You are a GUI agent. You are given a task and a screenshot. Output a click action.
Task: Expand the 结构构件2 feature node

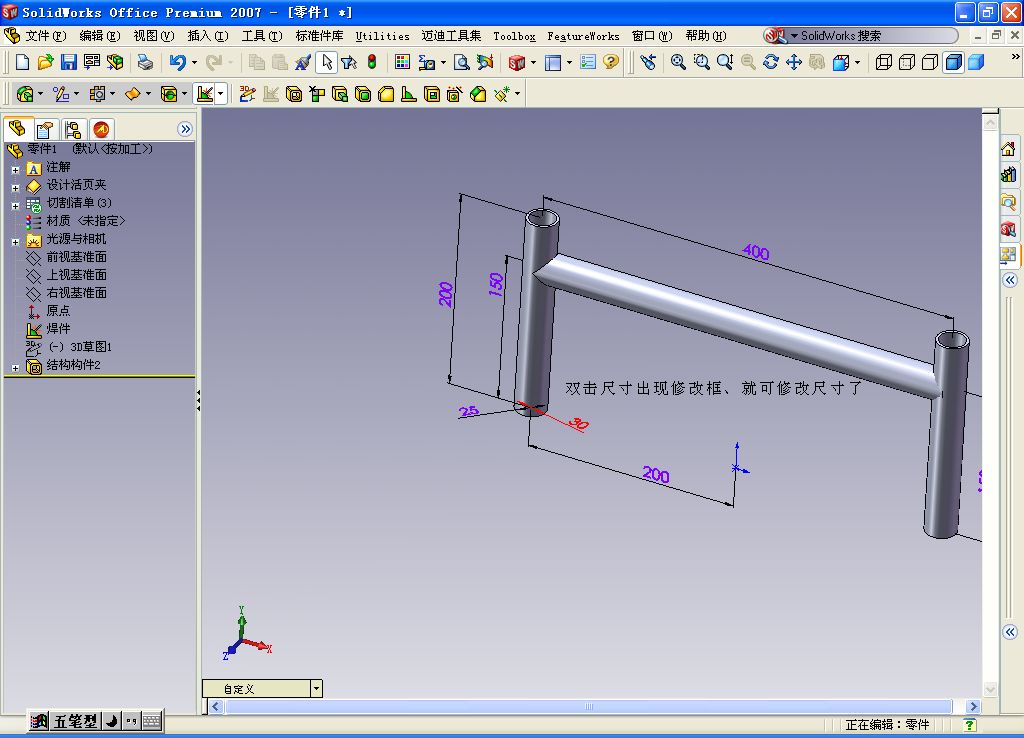[x=15, y=368]
